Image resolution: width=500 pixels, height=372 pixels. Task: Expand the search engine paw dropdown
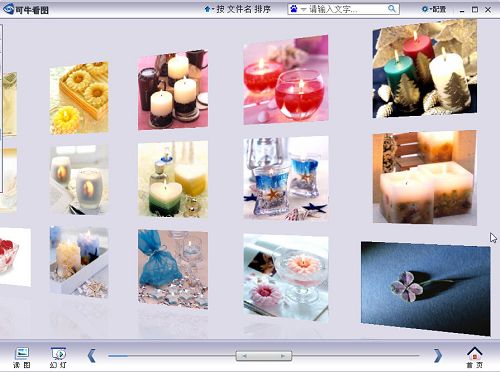[x=298, y=9]
